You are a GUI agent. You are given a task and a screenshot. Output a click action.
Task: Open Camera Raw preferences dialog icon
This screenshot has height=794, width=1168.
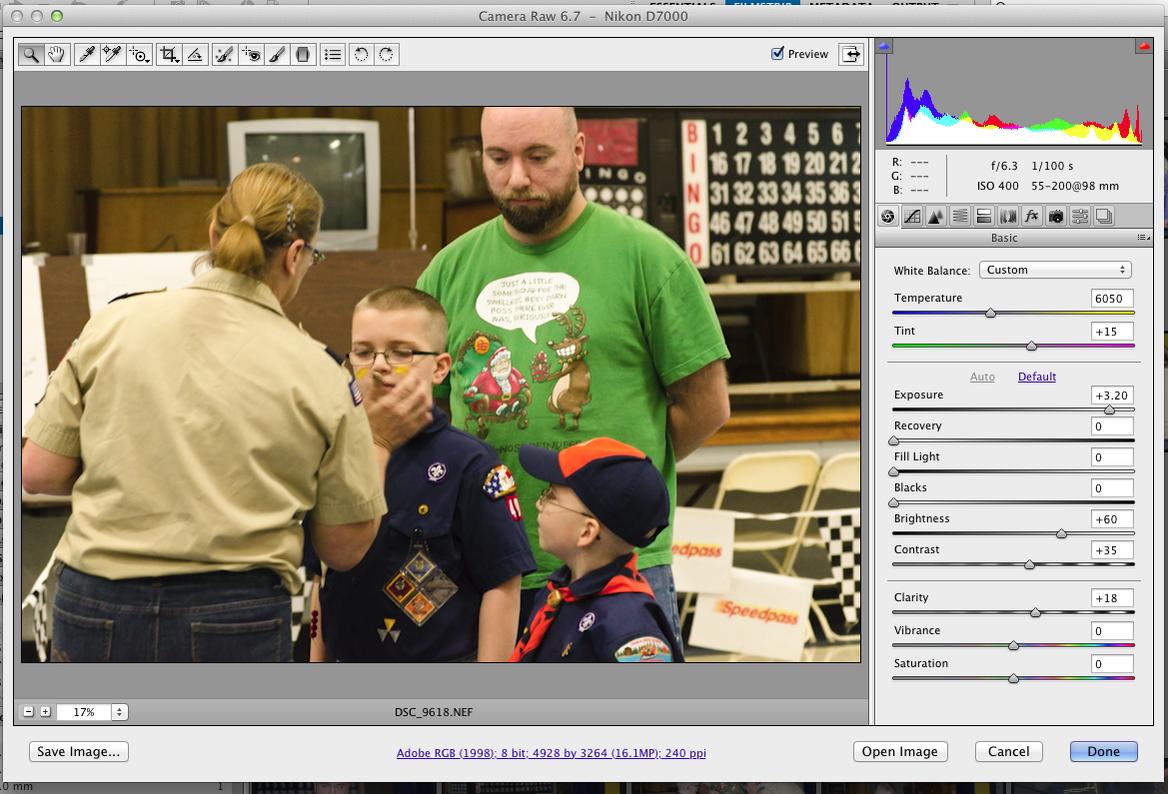(333, 55)
